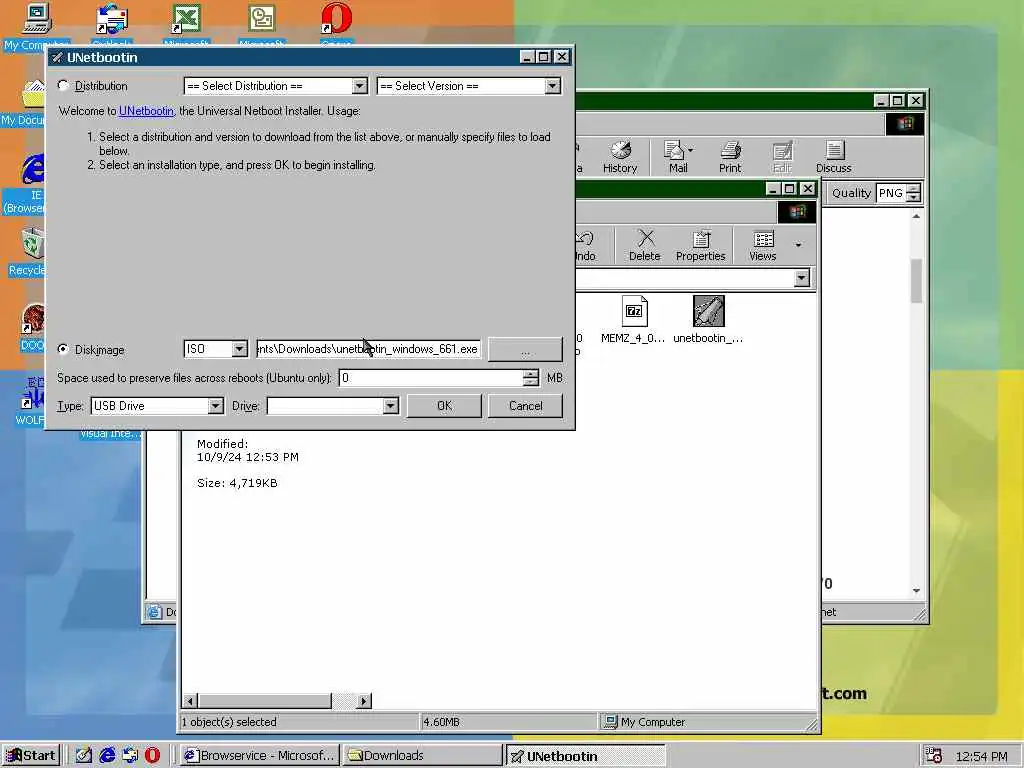This screenshot has width=1024, height=768.
Task: Click 'Size: 4,719KB' text in Downloads
Action: (237, 483)
